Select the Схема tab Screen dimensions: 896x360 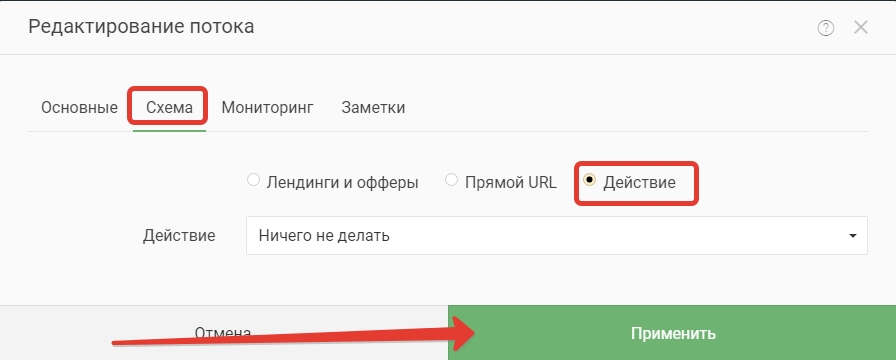(169, 107)
